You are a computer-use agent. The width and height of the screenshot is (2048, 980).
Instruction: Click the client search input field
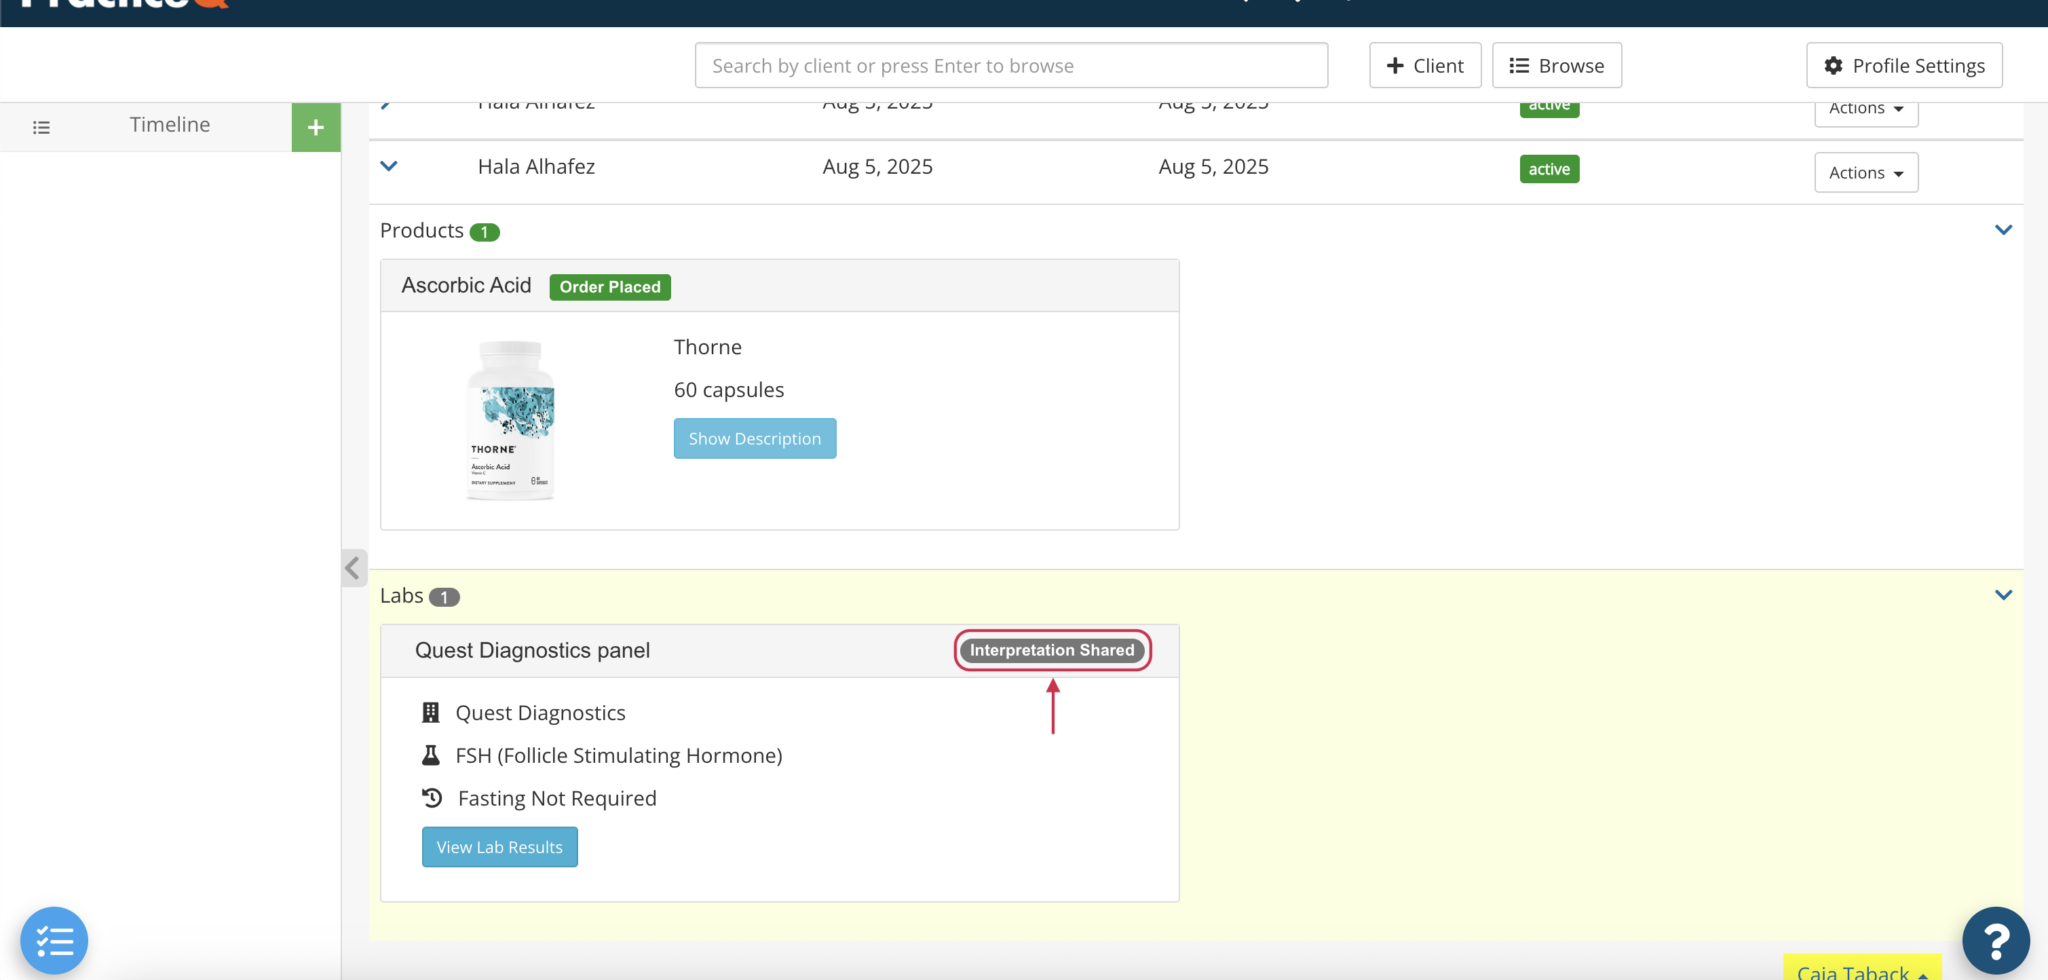1010,65
